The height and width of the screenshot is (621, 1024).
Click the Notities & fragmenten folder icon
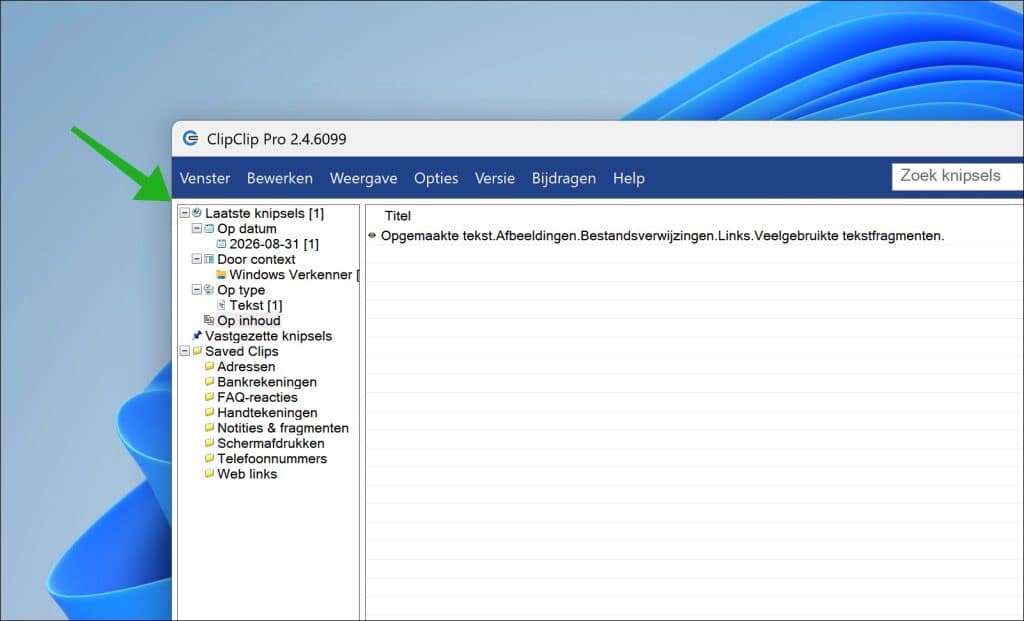tap(209, 428)
